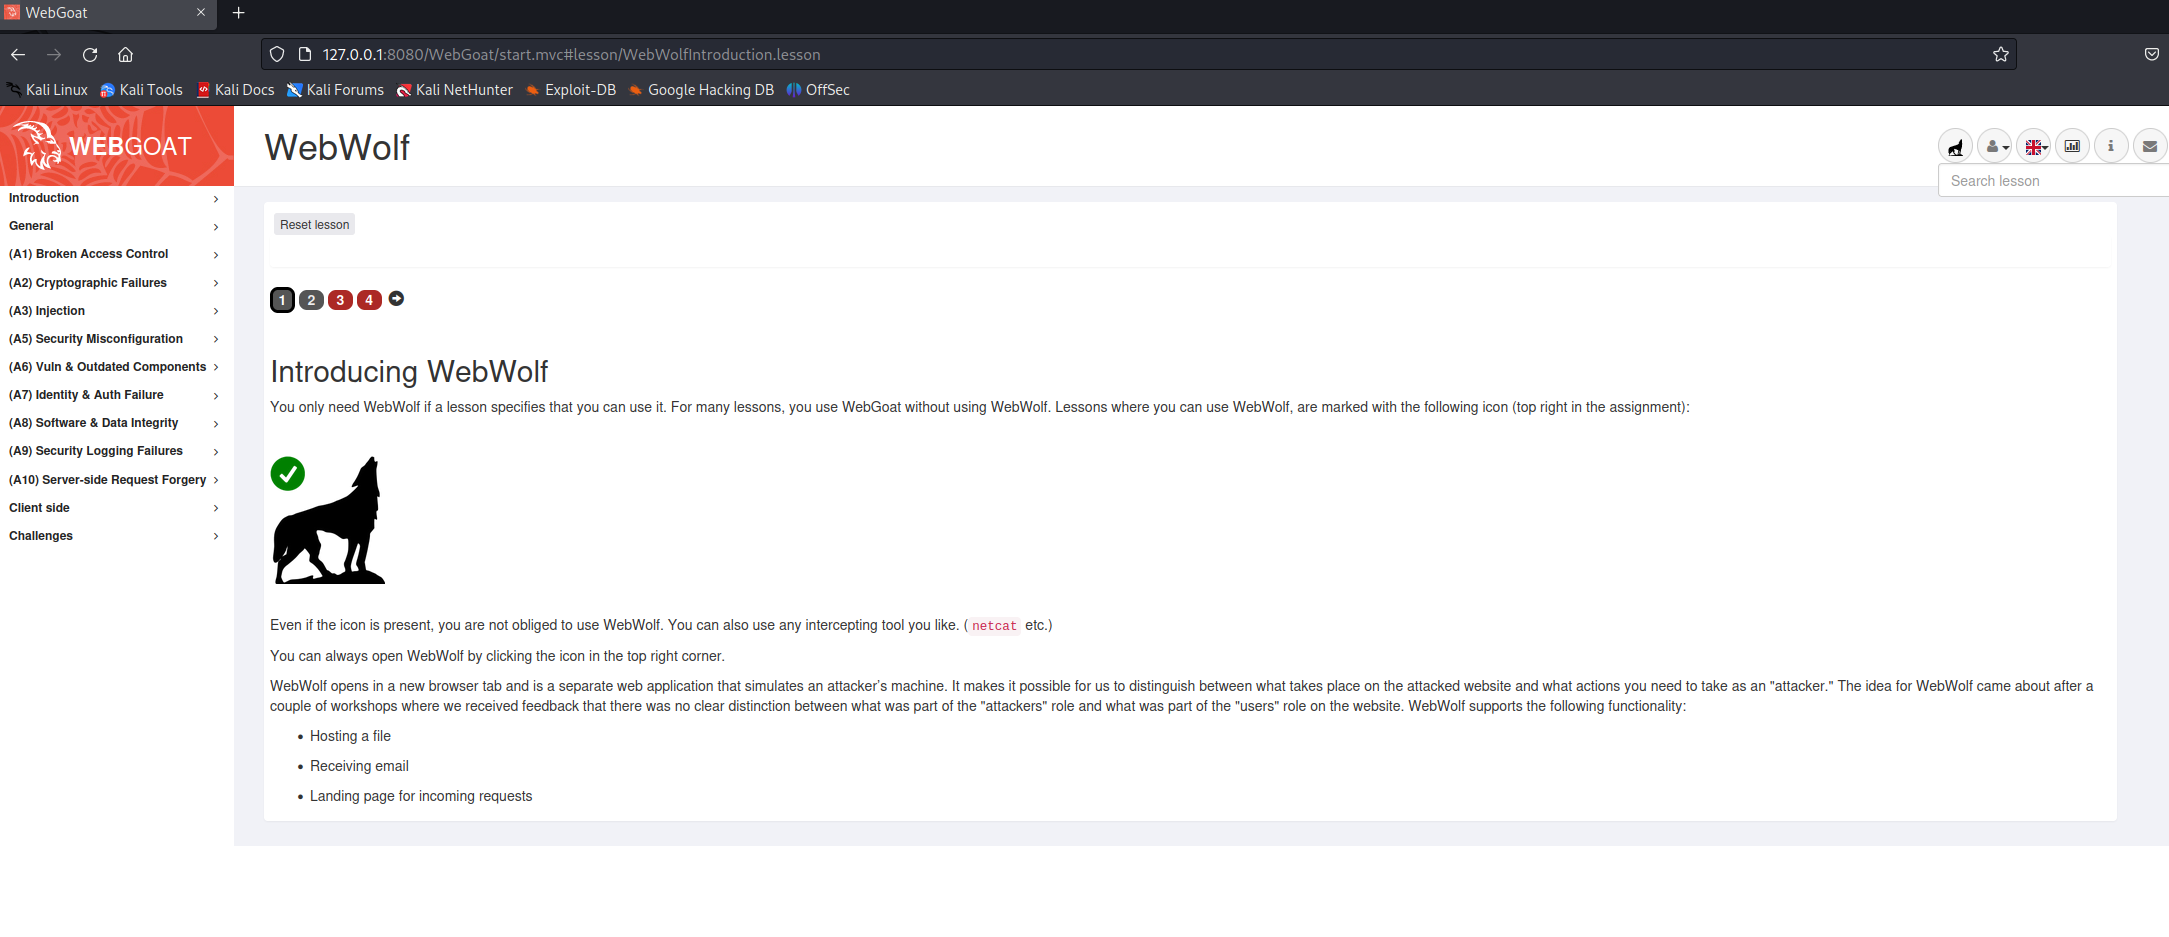Open the Kali Docs bookmark
Image resolution: width=2169 pixels, height=937 pixels.
236,90
